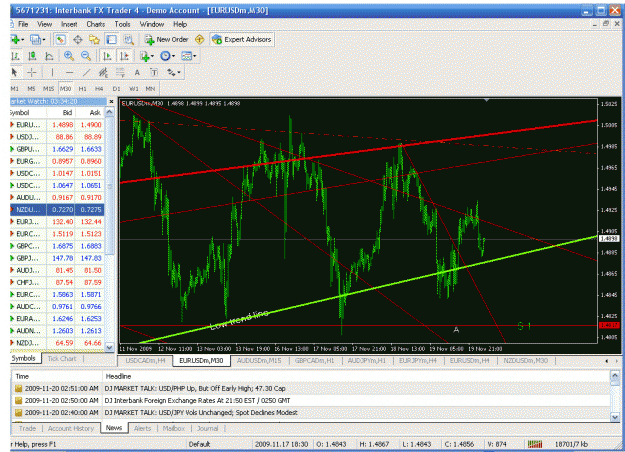Screen dimensions: 625x452
Task: Toggle chart auto scroll
Action: coord(107,56)
